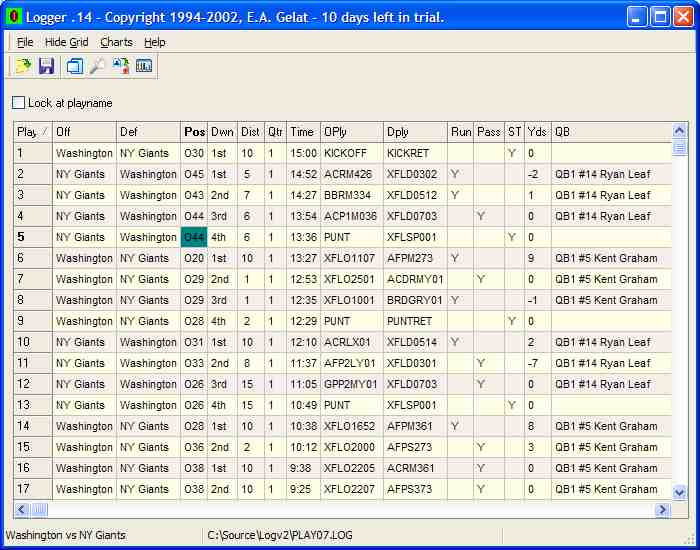The width and height of the screenshot is (700, 550).
Task: Click the PUNTRET defensive play cell
Action: [415, 321]
